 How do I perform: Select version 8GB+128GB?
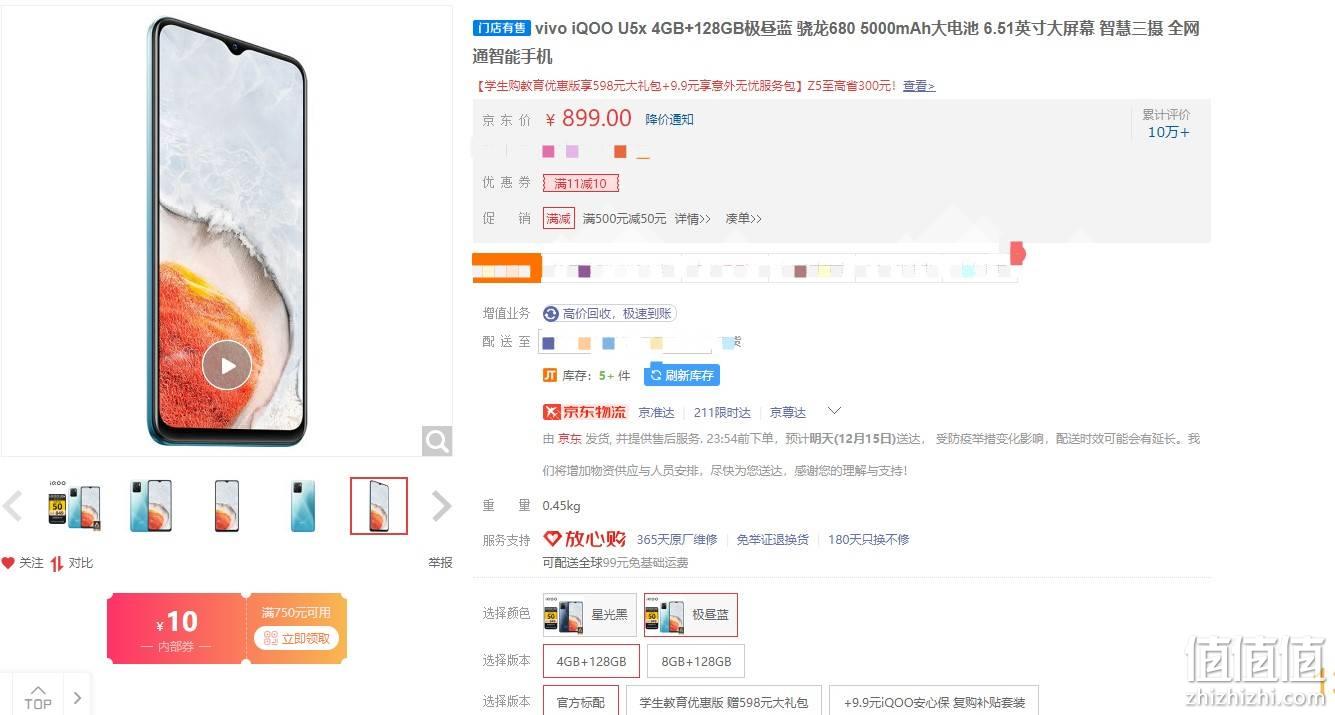(696, 661)
